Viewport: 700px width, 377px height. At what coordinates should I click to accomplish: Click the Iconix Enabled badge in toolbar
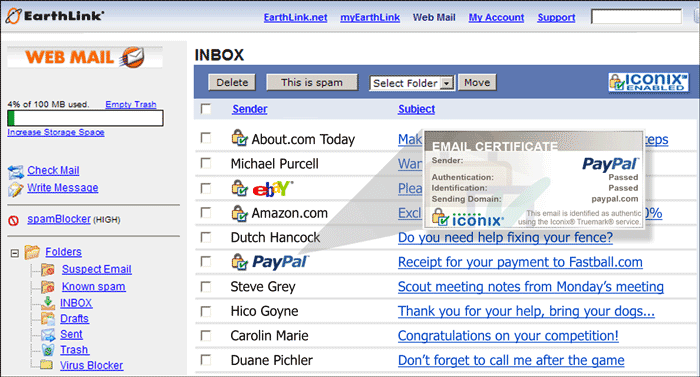648,83
